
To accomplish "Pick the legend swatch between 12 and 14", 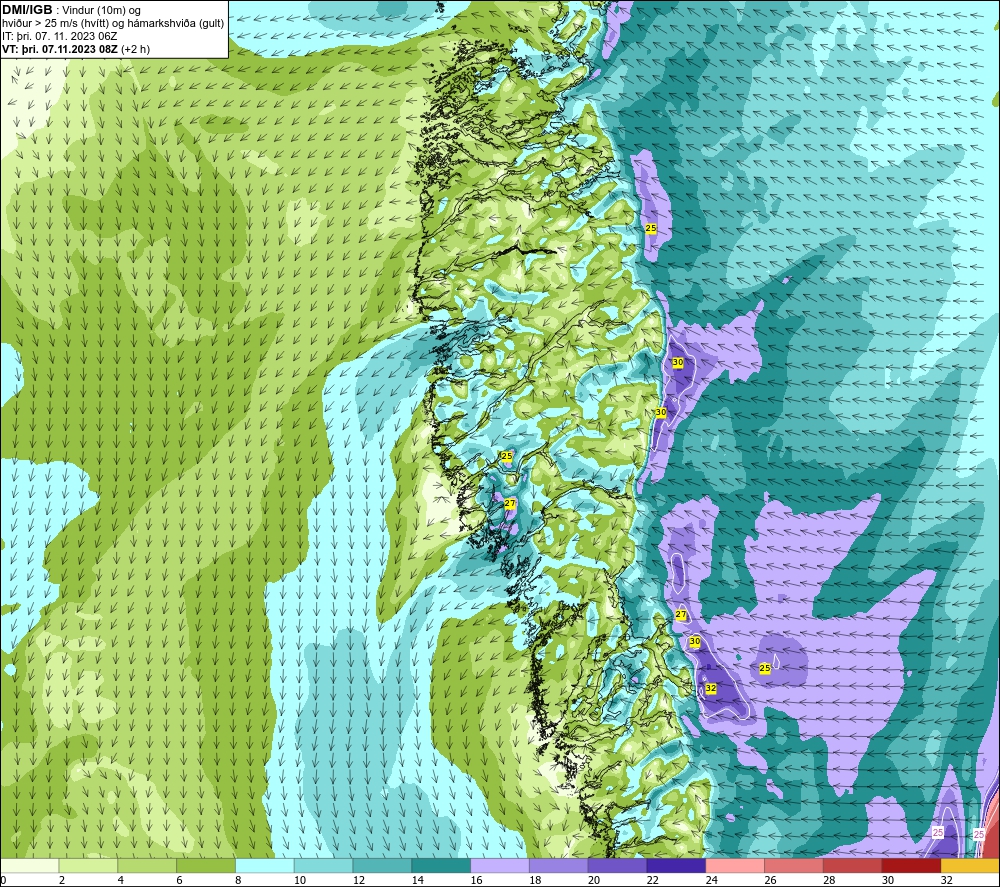I will 382,866.
